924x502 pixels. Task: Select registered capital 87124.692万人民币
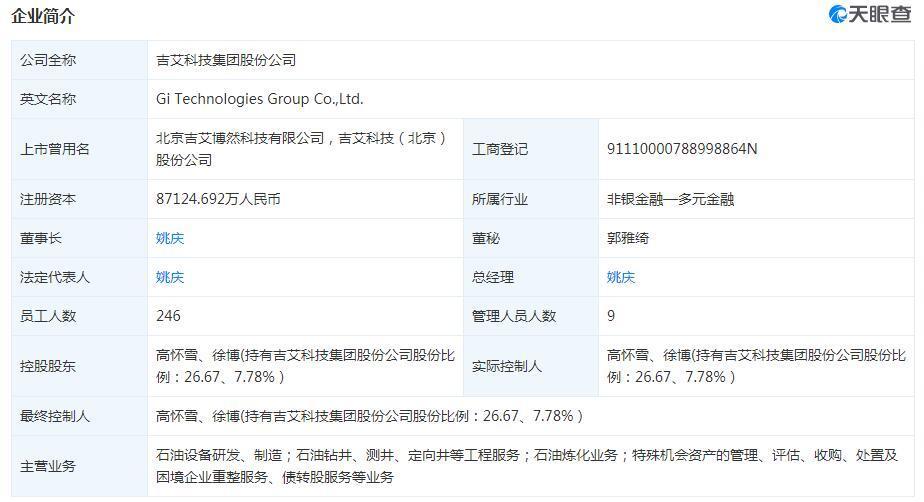coord(218,199)
